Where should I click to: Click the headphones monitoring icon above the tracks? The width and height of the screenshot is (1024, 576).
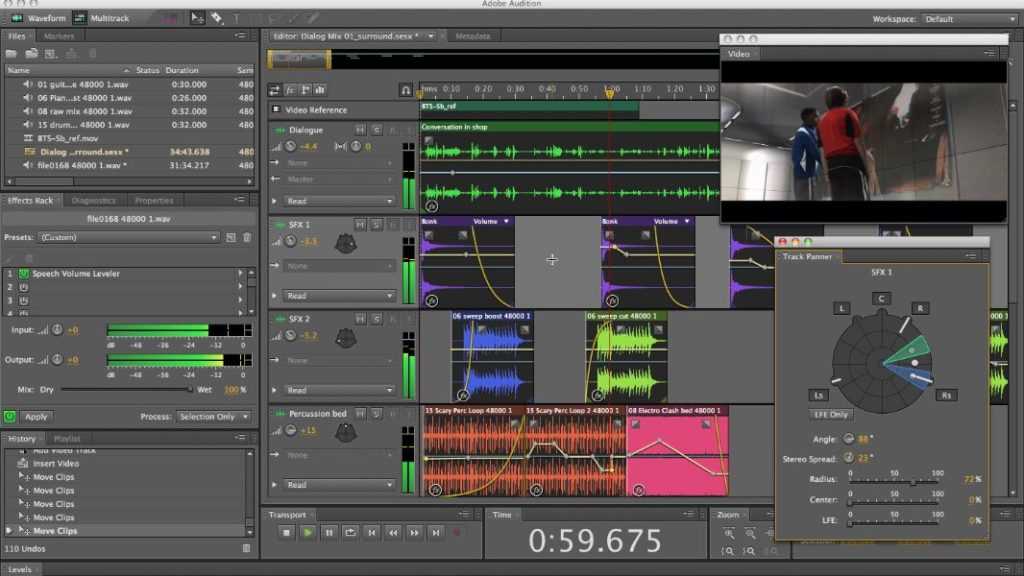405,90
